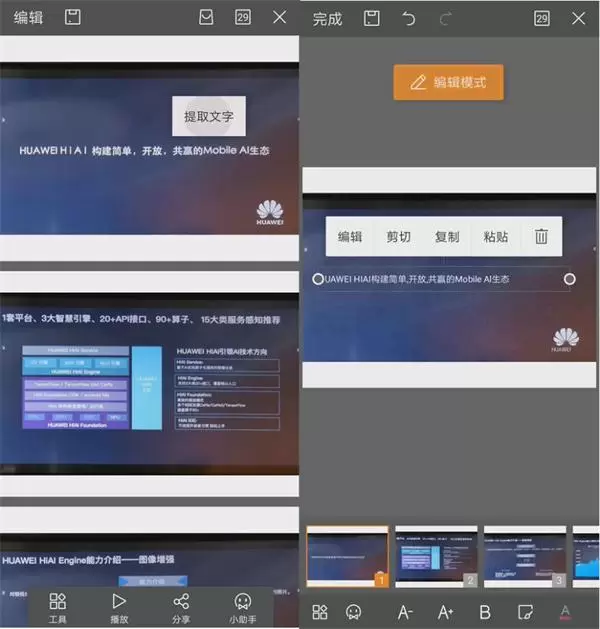The image size is (600, 629).
Task: Select slide thumbnail 2
Action: click(436, 555)
